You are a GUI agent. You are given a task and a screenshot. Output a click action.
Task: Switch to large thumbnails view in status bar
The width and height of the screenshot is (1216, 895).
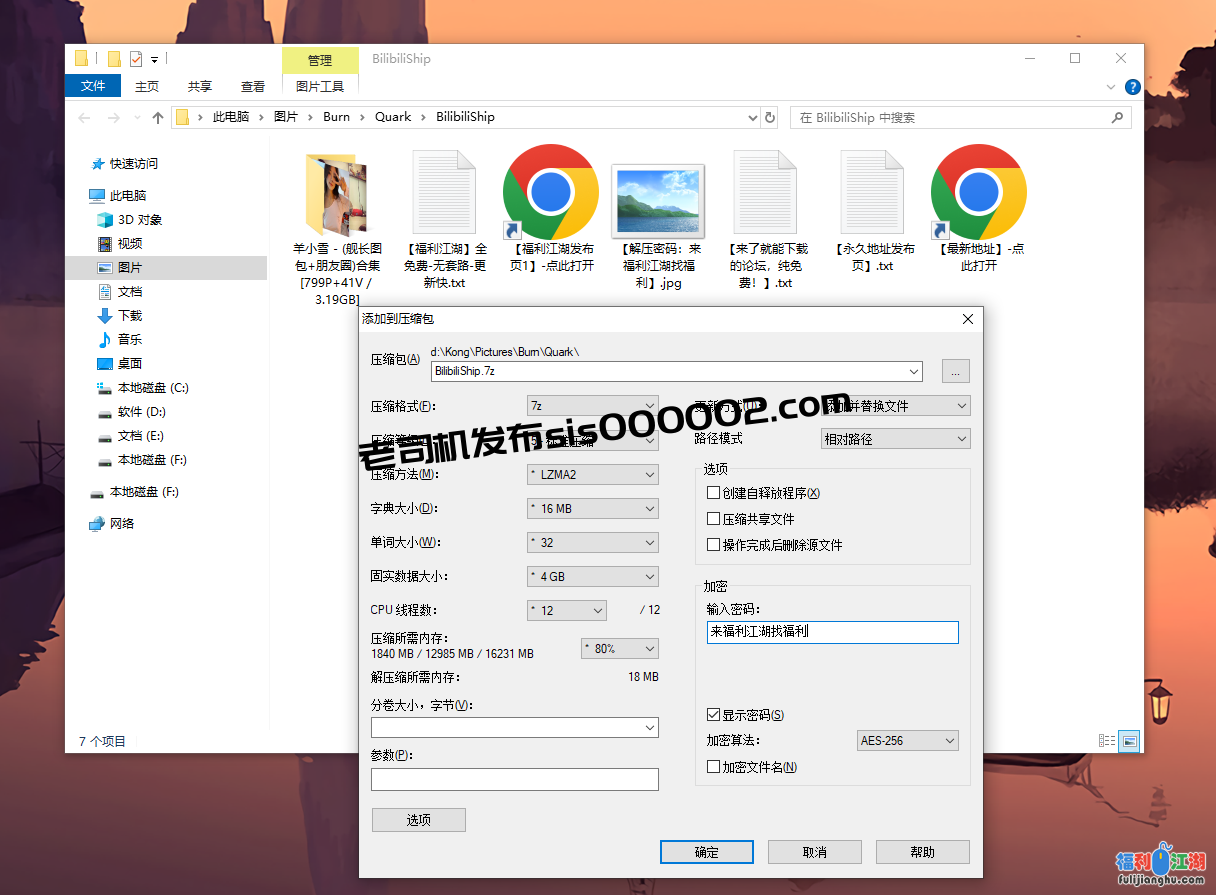[1128, 740]
